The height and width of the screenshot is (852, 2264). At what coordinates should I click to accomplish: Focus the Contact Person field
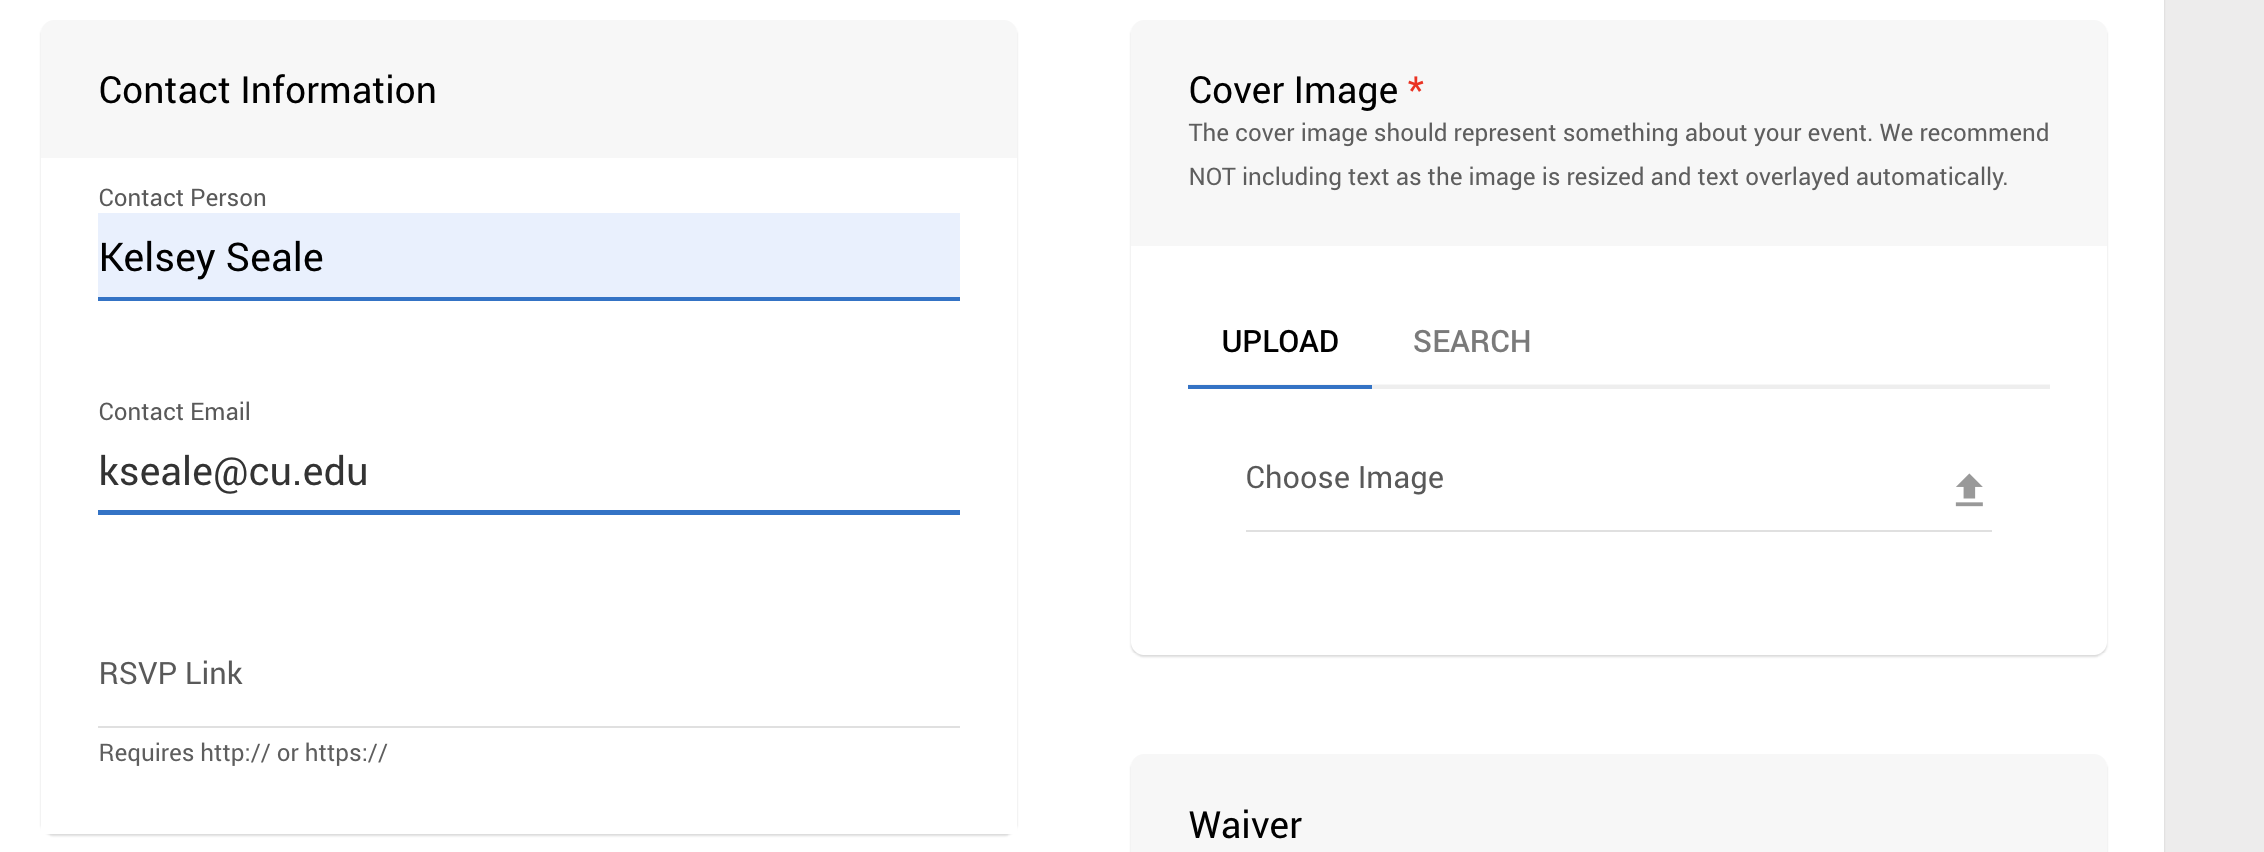click(529, 257)
